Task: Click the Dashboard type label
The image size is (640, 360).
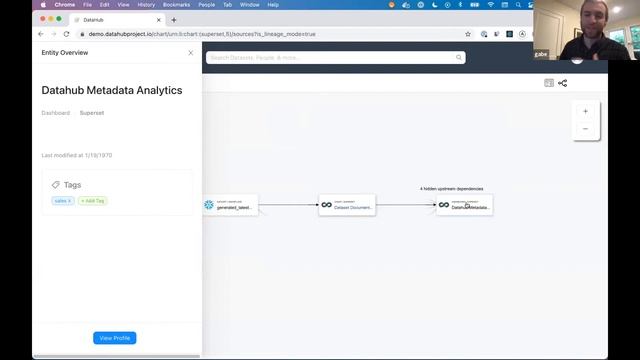Action: pos(56,113)
